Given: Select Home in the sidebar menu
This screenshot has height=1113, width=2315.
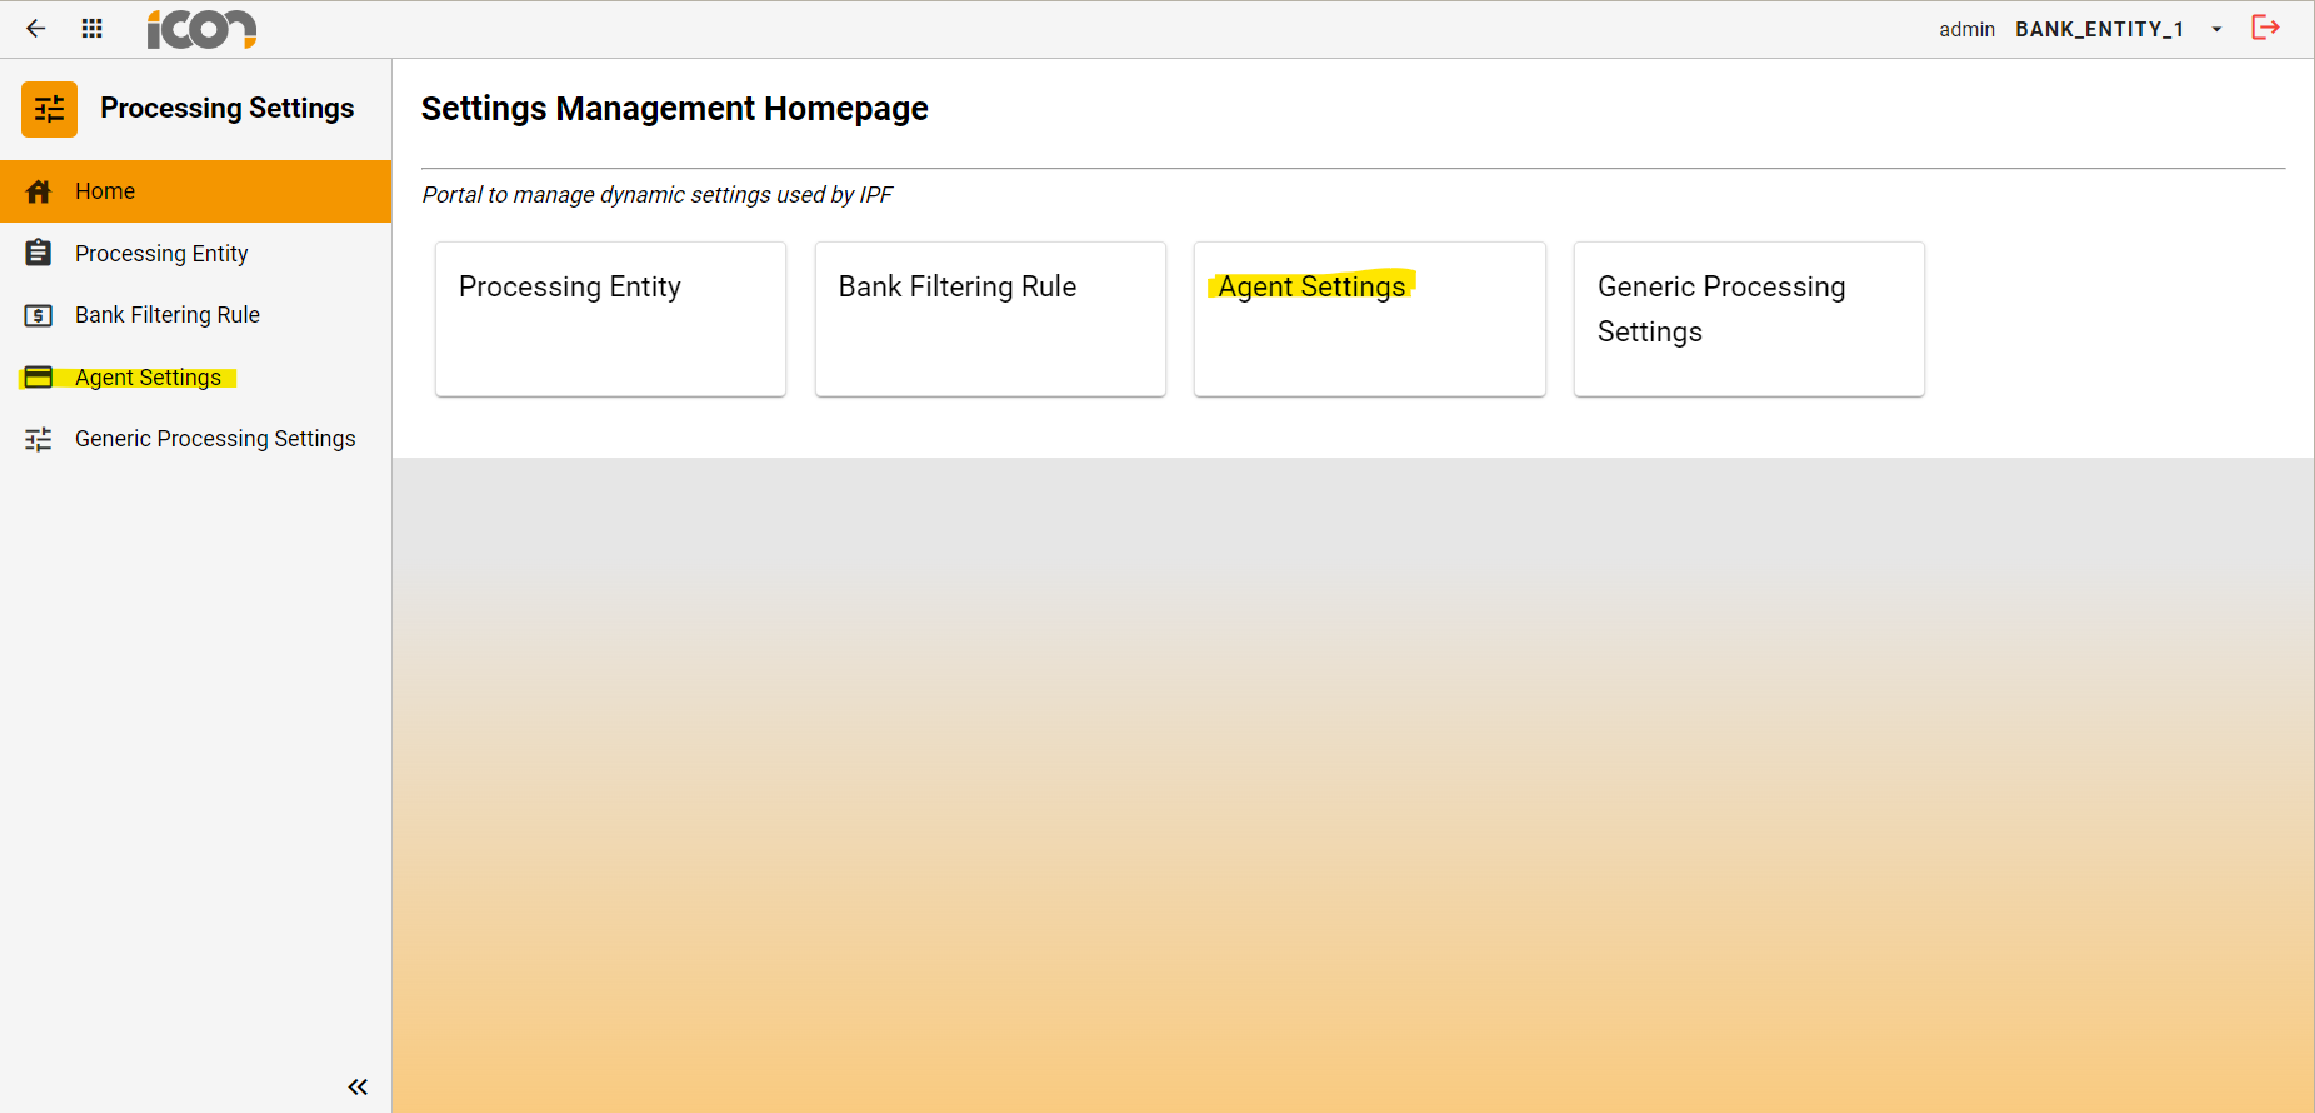Looking at the screenshot, I should pos(105,191).
